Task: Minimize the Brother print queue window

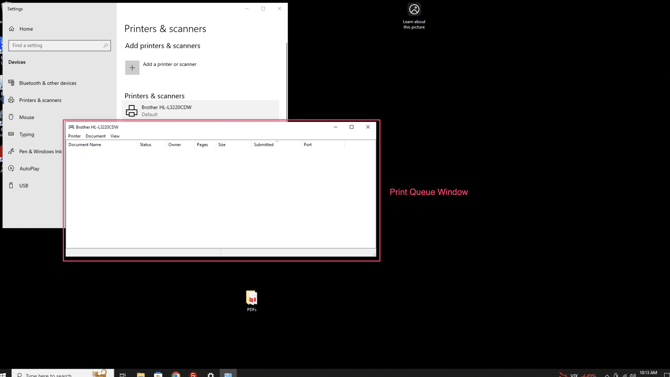Action: (335, 127)
